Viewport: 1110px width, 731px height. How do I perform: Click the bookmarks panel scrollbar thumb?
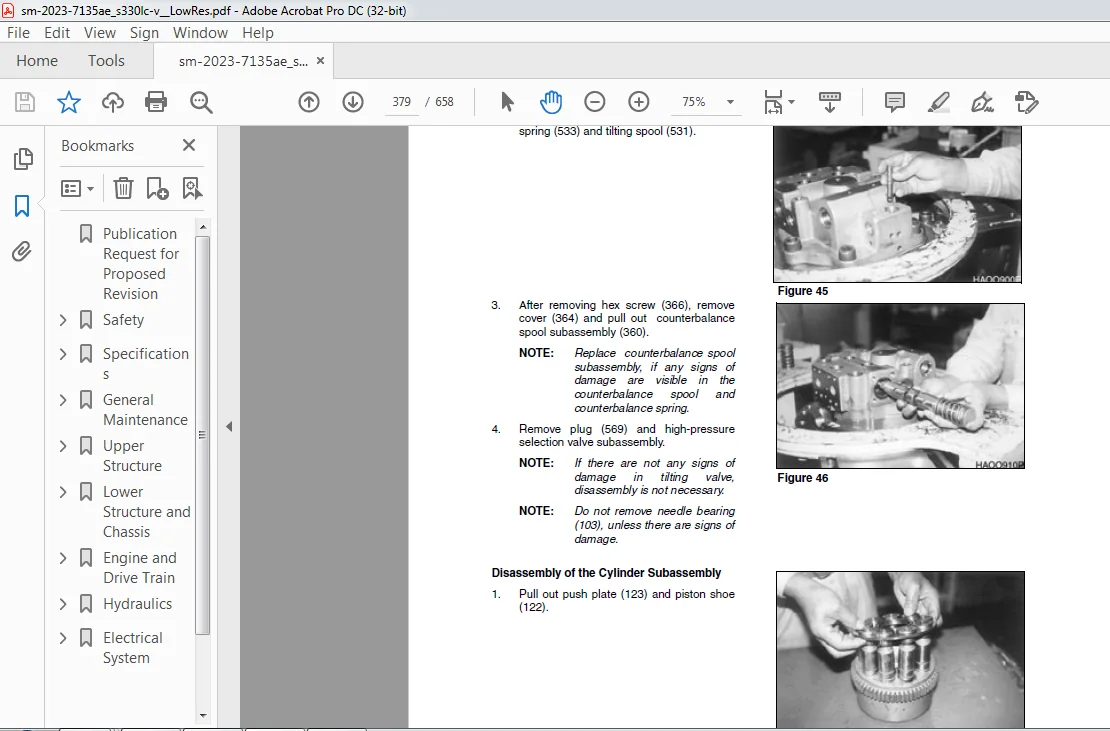(202, 435)
